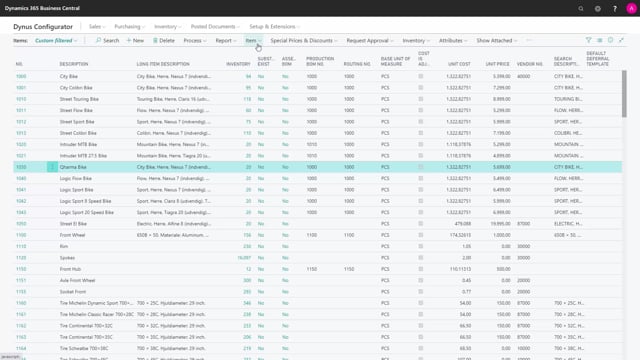Click Assembly BOM value for Street Colibri Bike
The height and width of the screenshot is (360, 640).
[x=285, y=133]
